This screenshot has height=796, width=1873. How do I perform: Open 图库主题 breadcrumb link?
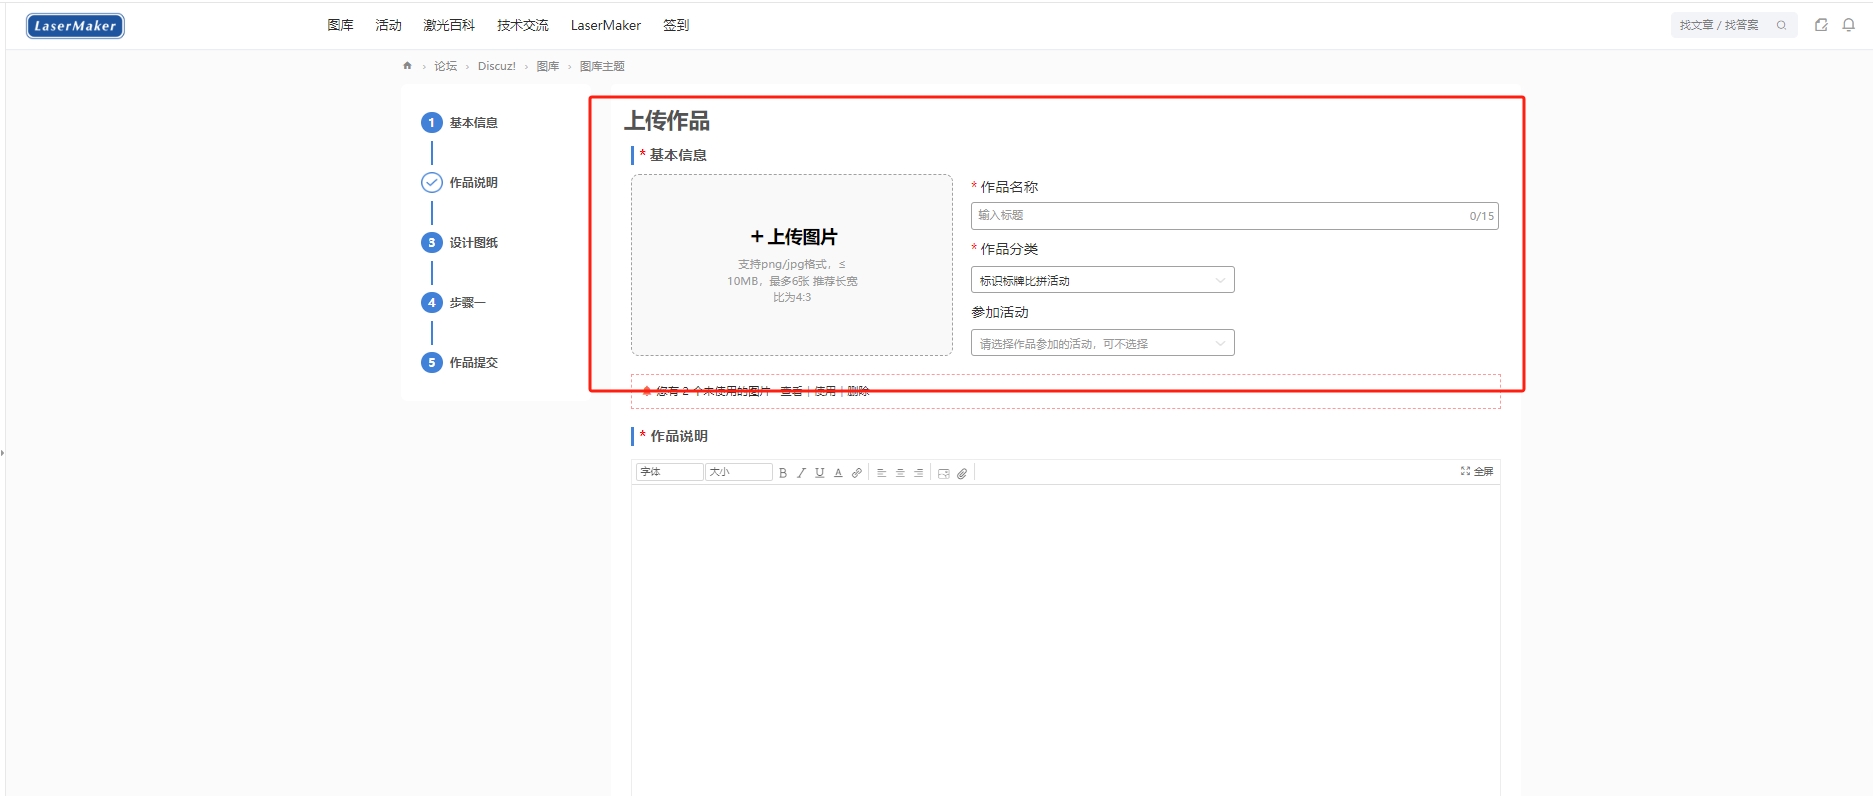(x=602, y=66)
